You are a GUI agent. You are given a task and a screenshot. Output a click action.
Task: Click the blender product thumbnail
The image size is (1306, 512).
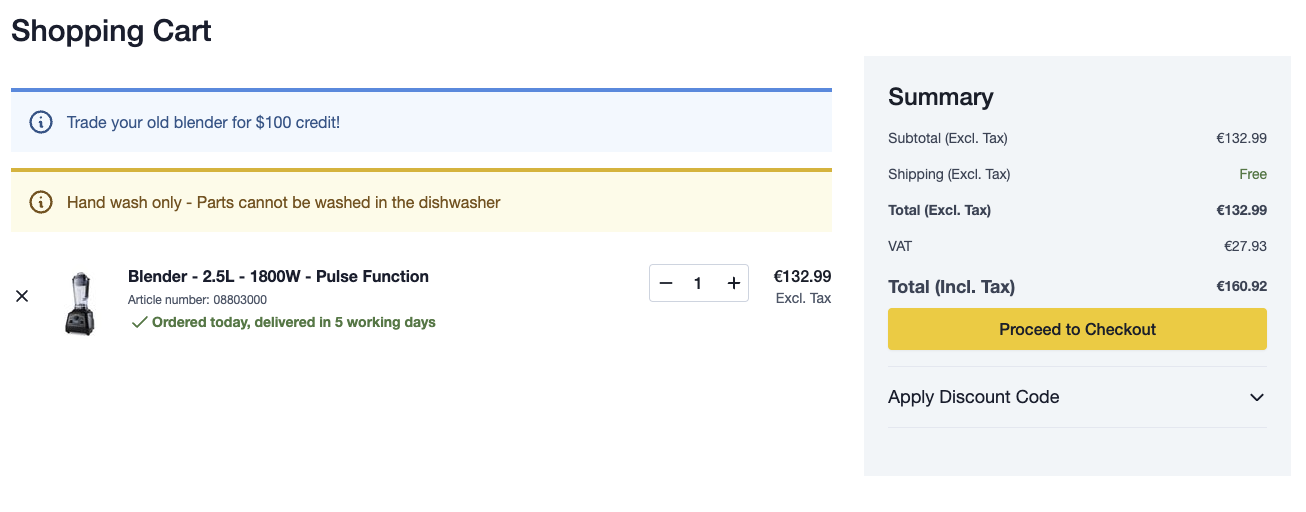79,303
